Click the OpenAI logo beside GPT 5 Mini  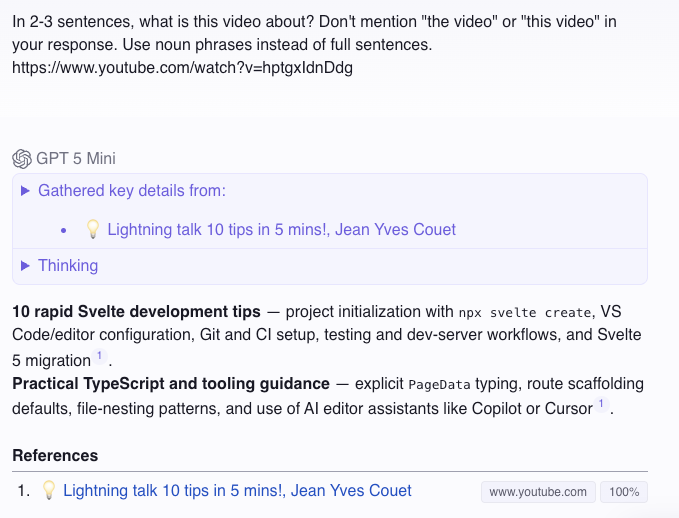(22, 158)
